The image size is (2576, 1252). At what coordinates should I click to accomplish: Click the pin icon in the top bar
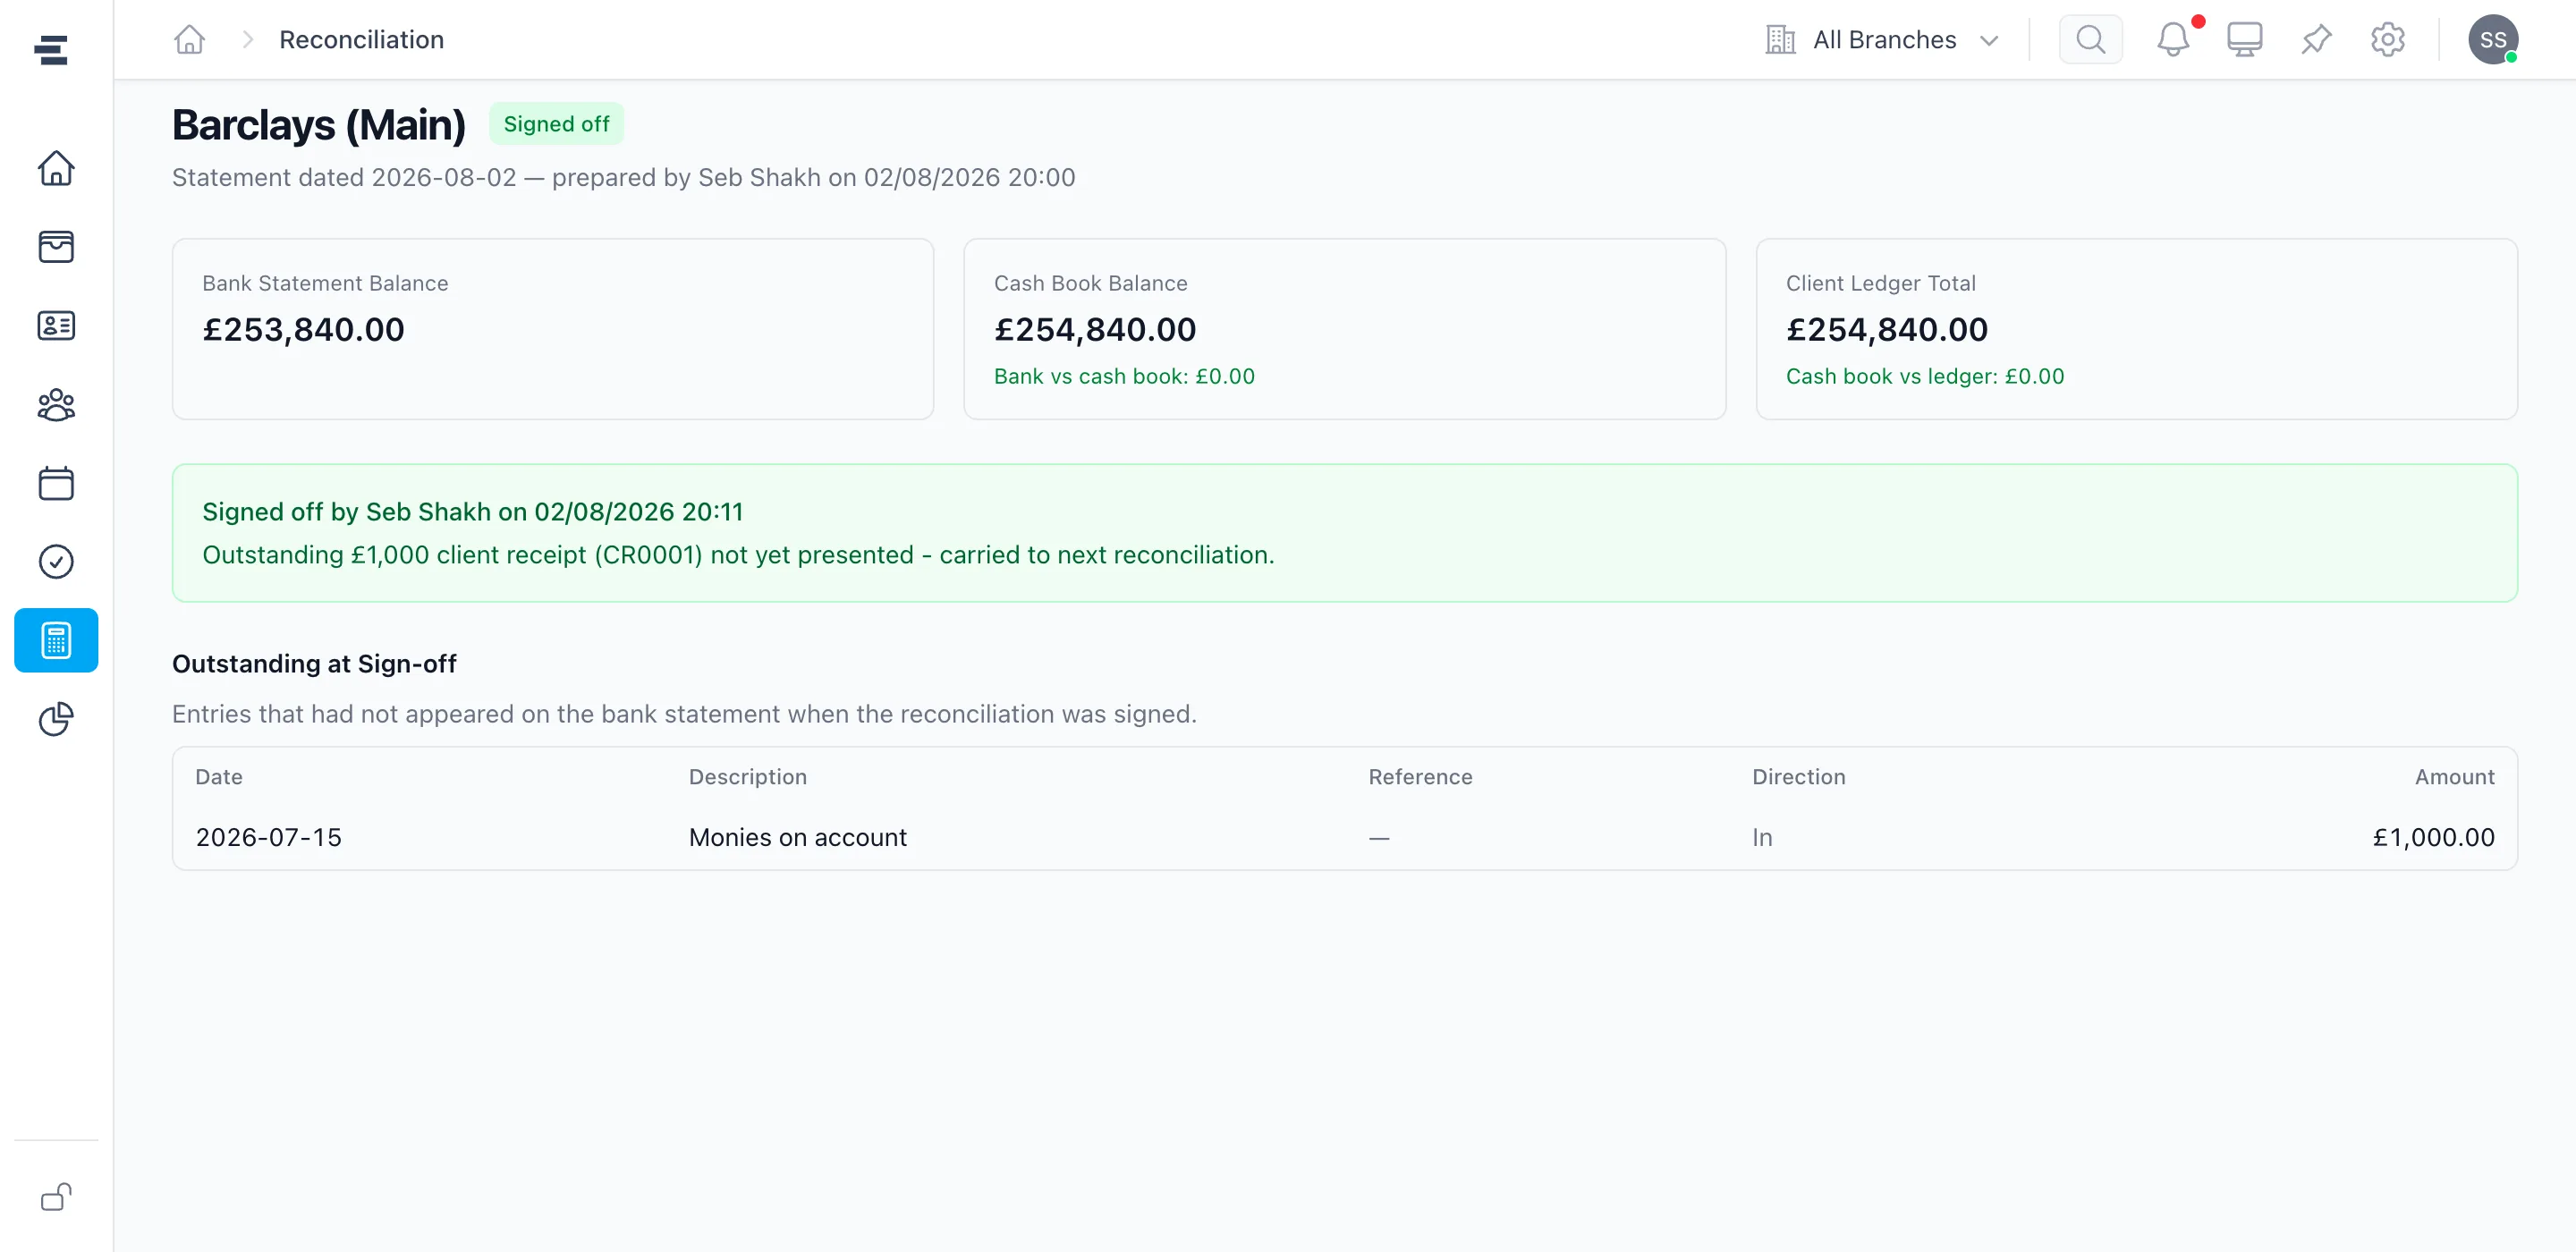tap(2316, 39)
